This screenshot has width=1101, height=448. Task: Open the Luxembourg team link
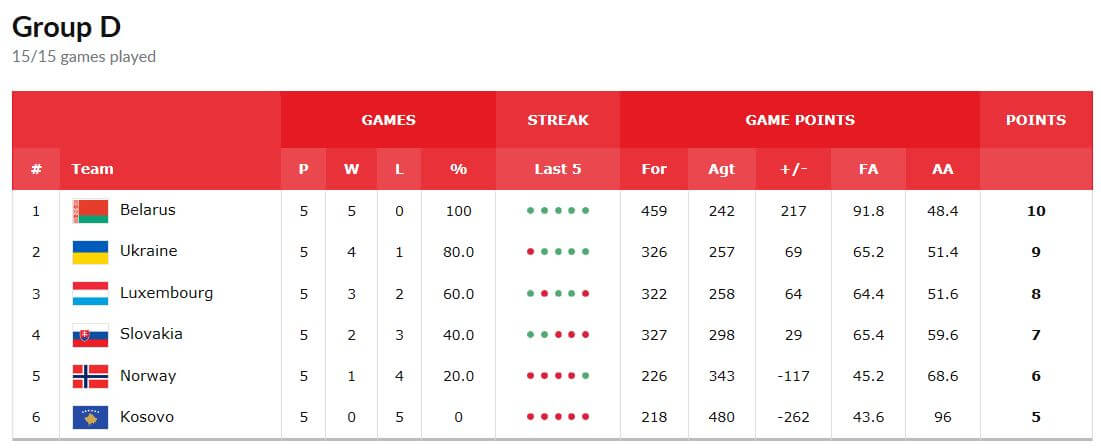(166, 293)
